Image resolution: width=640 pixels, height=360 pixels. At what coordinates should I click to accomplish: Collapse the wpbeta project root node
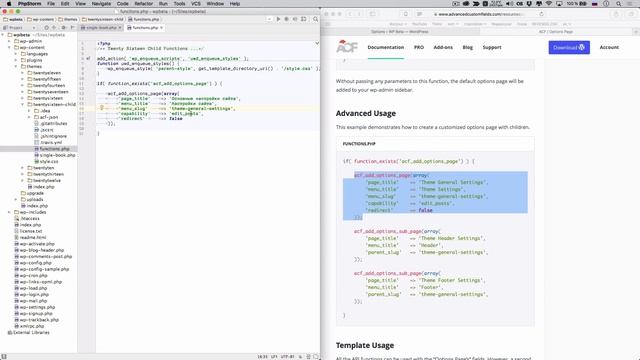pyautogui.click(x=3, y=35)
